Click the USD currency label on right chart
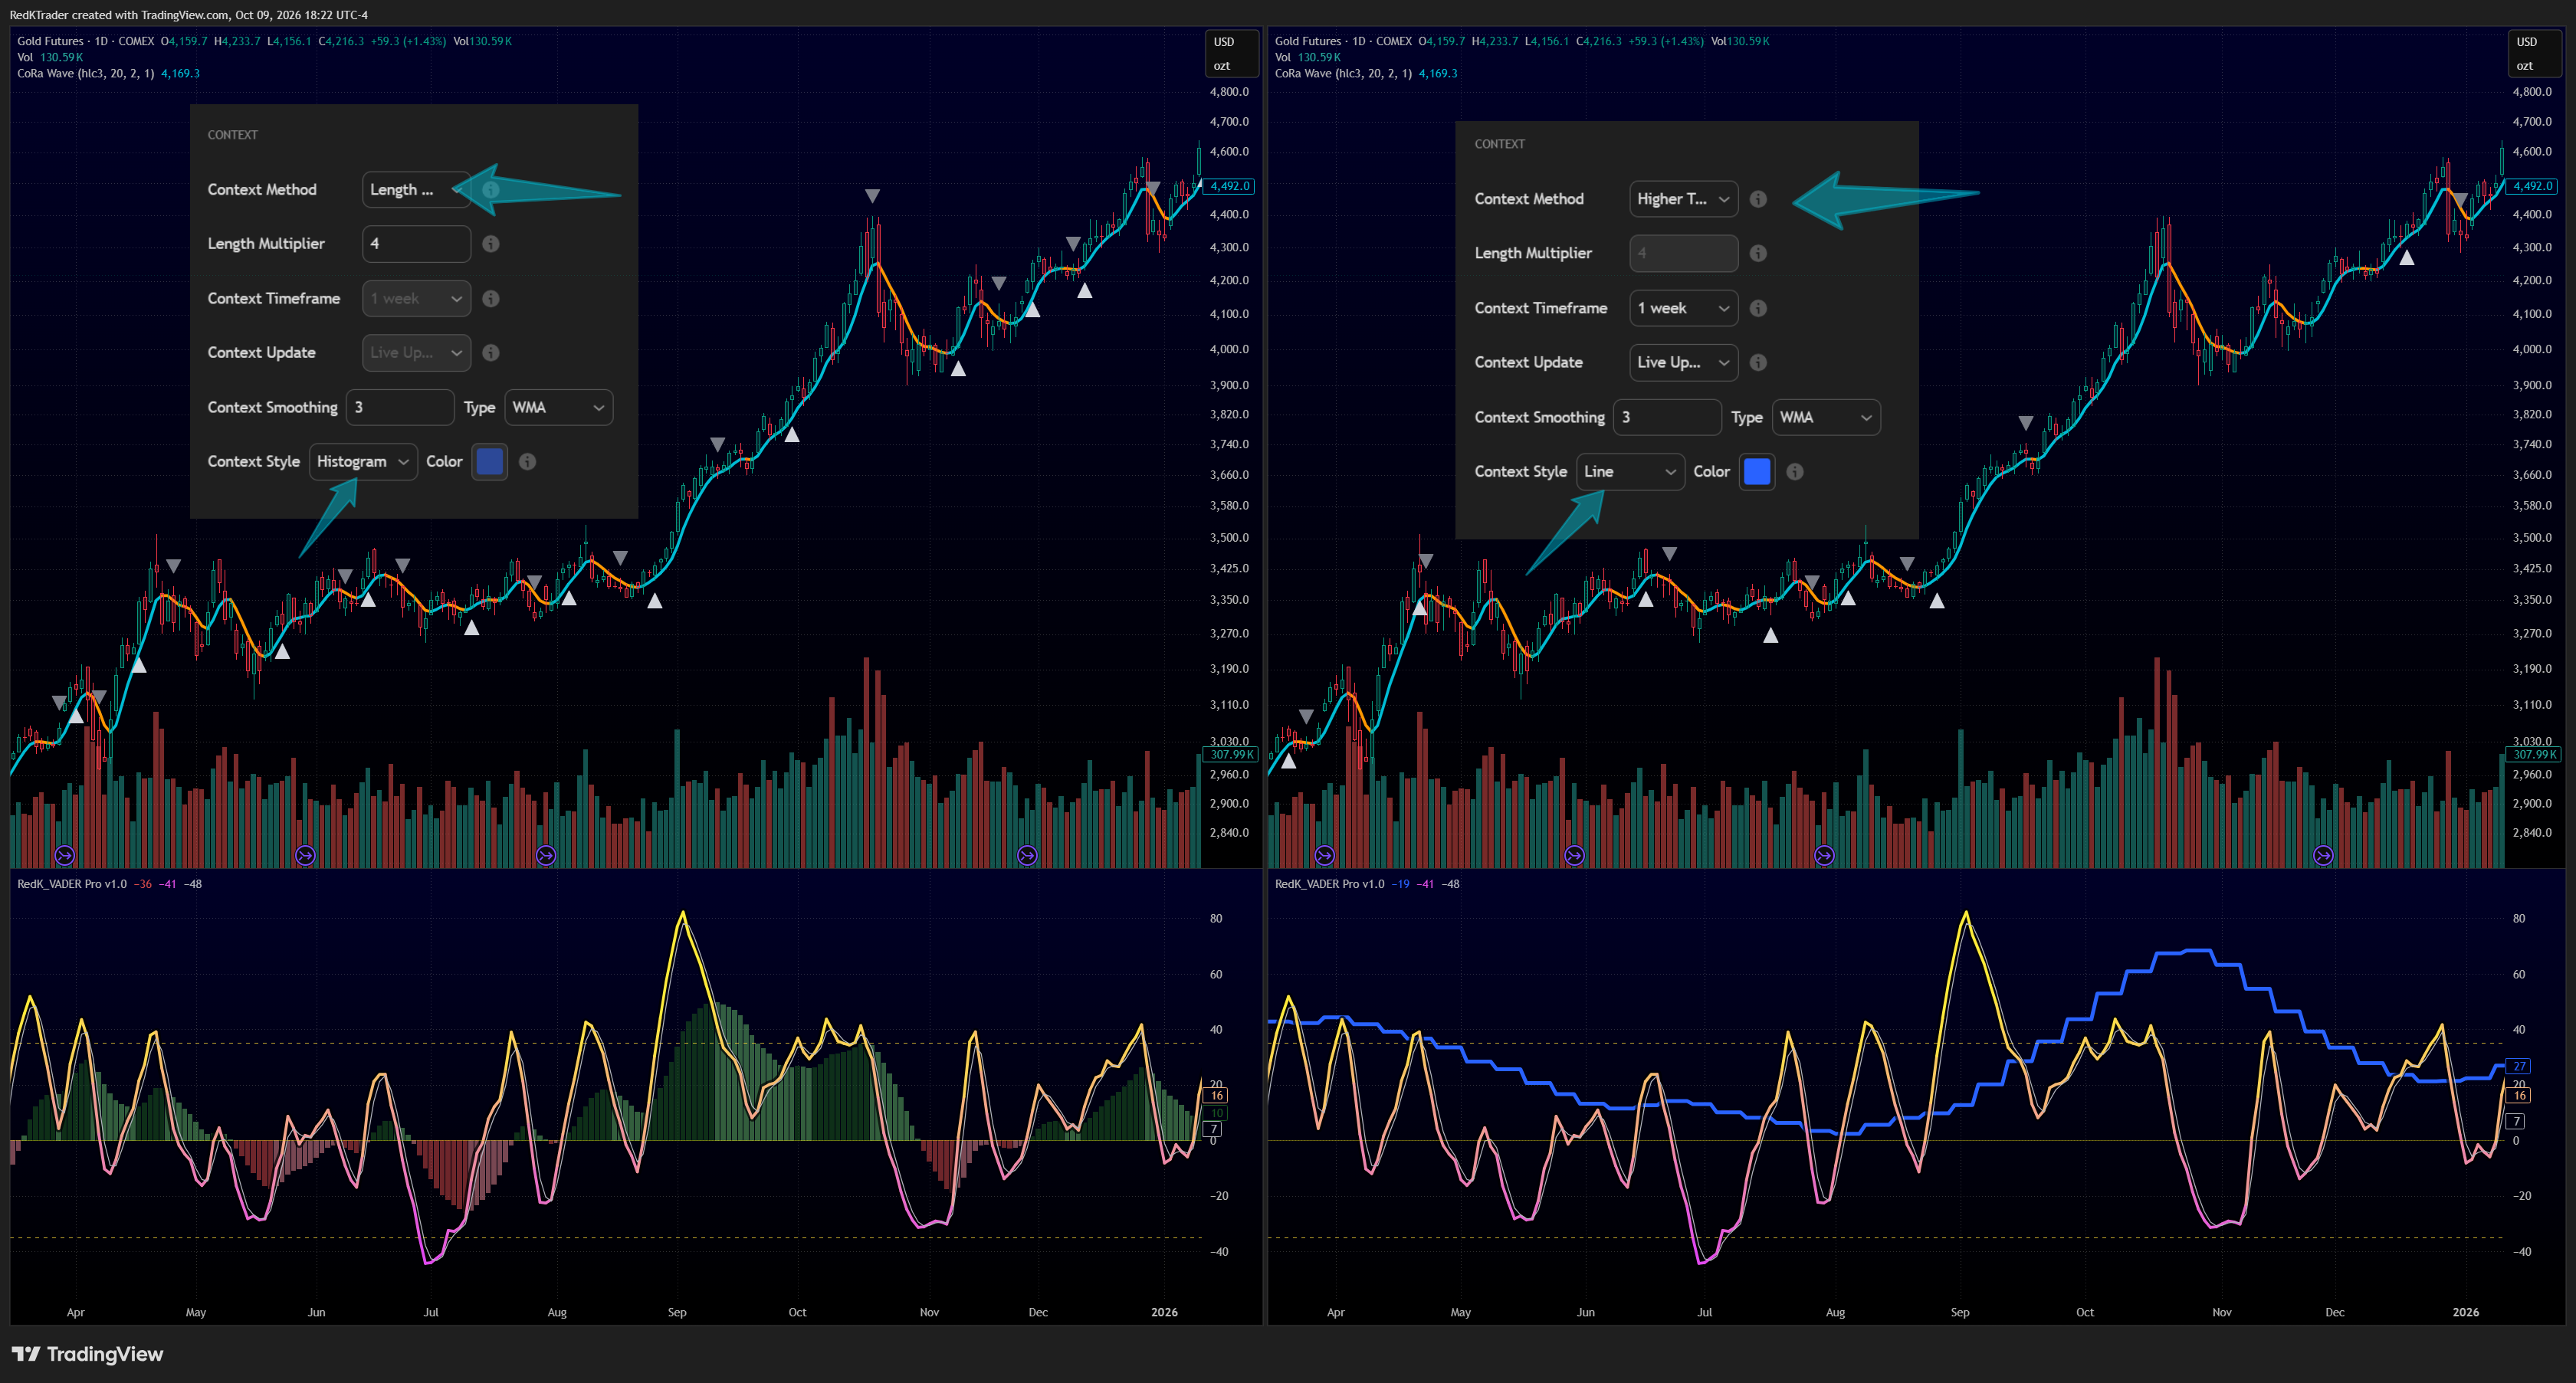Viewport: 2576px width, 1383px height. tap(2527, 42)
